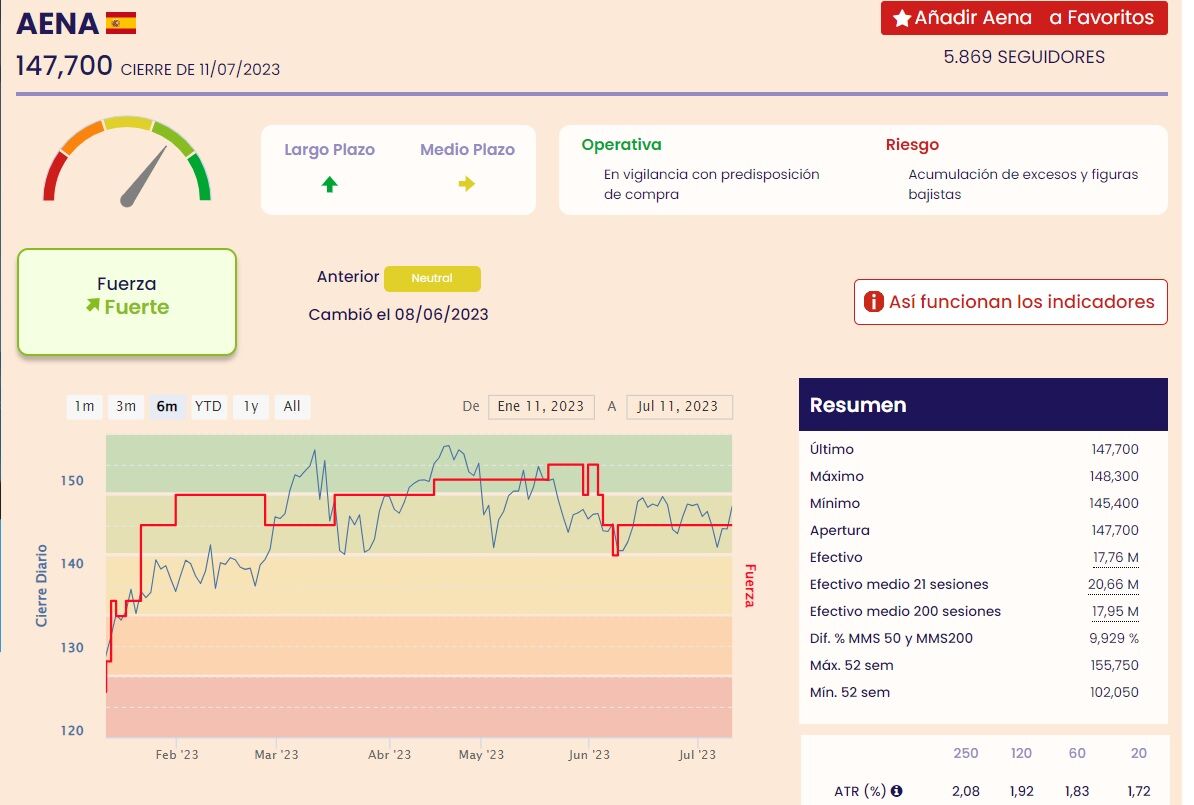The height and width of the screenshot is (805, 1194).
Task: Select the YTD chart range
Action: coord(208,406)
